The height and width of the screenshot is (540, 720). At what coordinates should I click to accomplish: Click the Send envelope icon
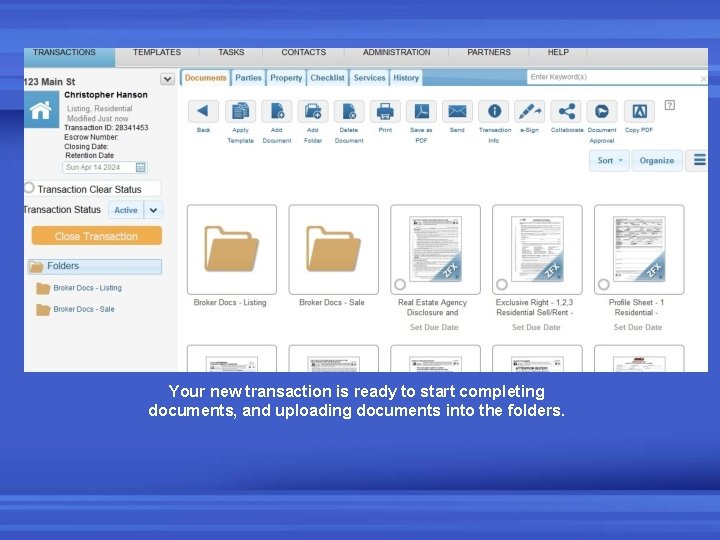457,111
